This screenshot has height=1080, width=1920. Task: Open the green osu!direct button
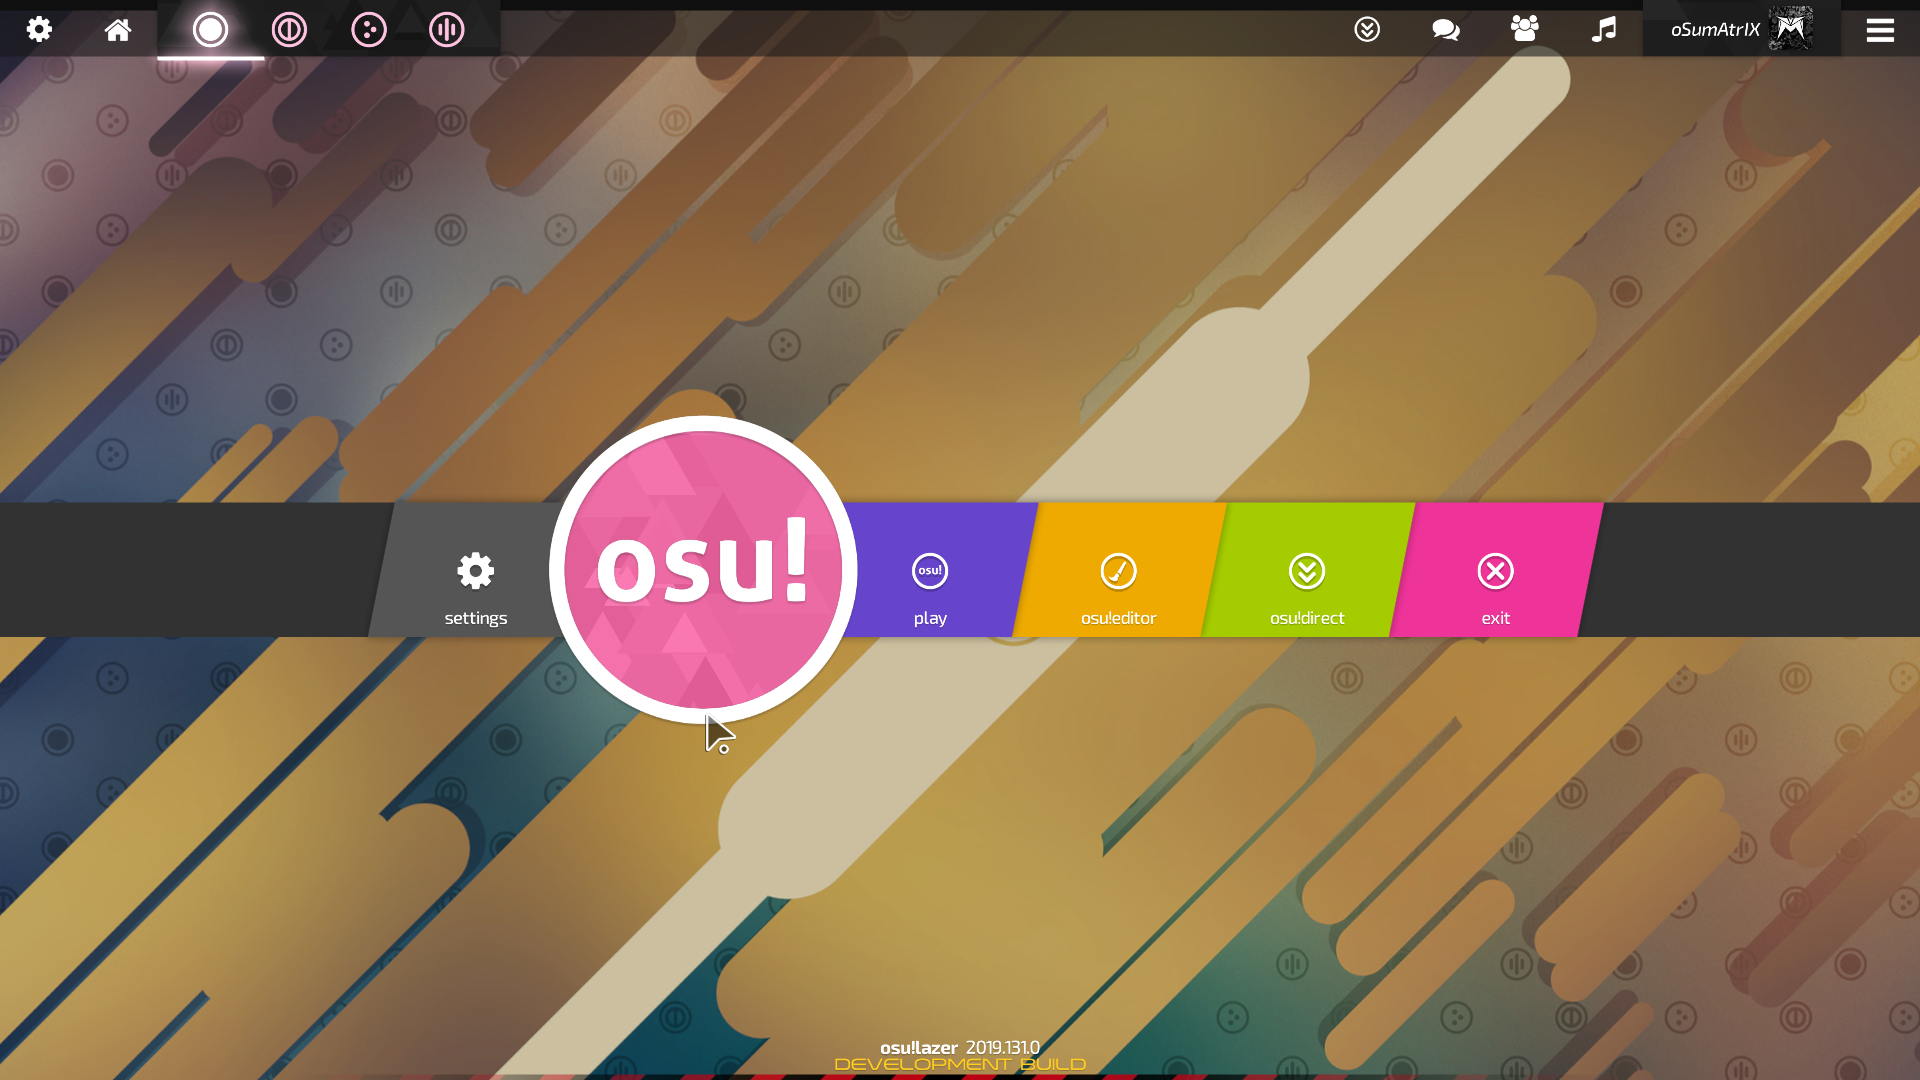tap(1307, 570)
